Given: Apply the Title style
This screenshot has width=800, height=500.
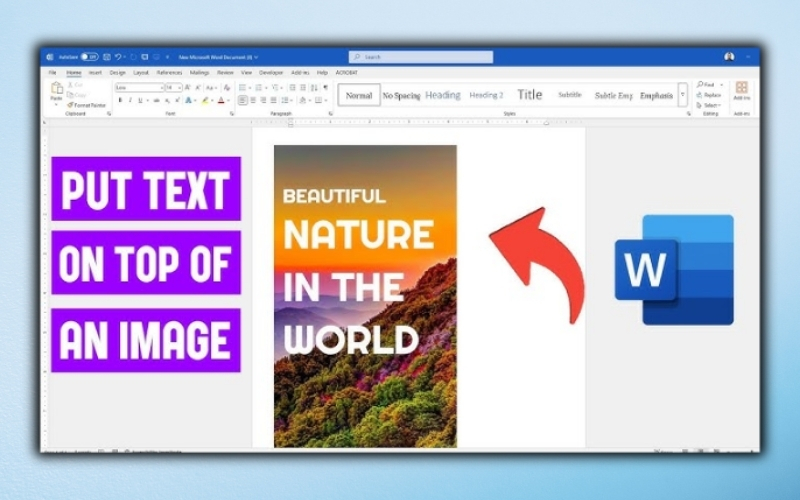Looking at the screenshot, I should (530, 95).
